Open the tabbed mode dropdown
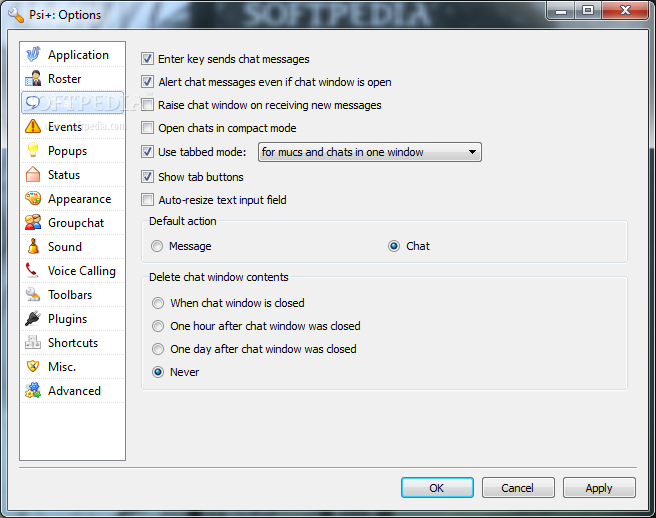Image resolution: width=656 pixels, height=518 pixels. pyautogui.click(x=370, y=152)
